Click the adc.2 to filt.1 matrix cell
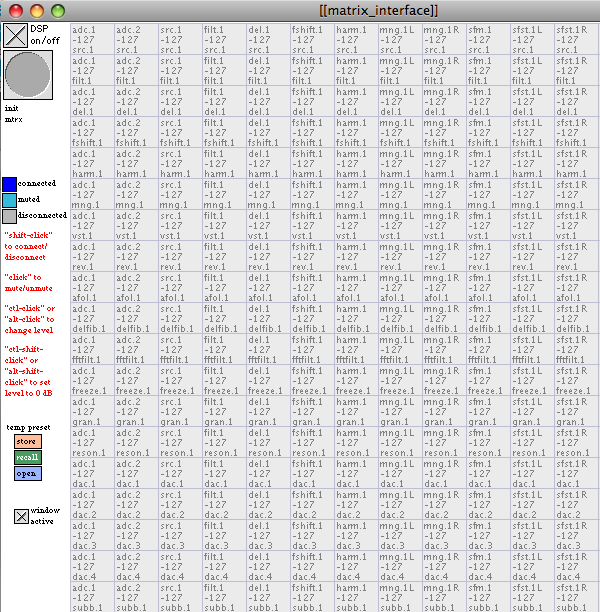 pos(136,71)
